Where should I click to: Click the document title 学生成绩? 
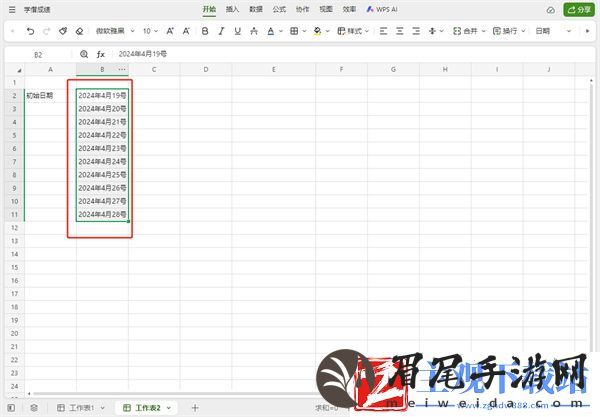pos(37,10)
